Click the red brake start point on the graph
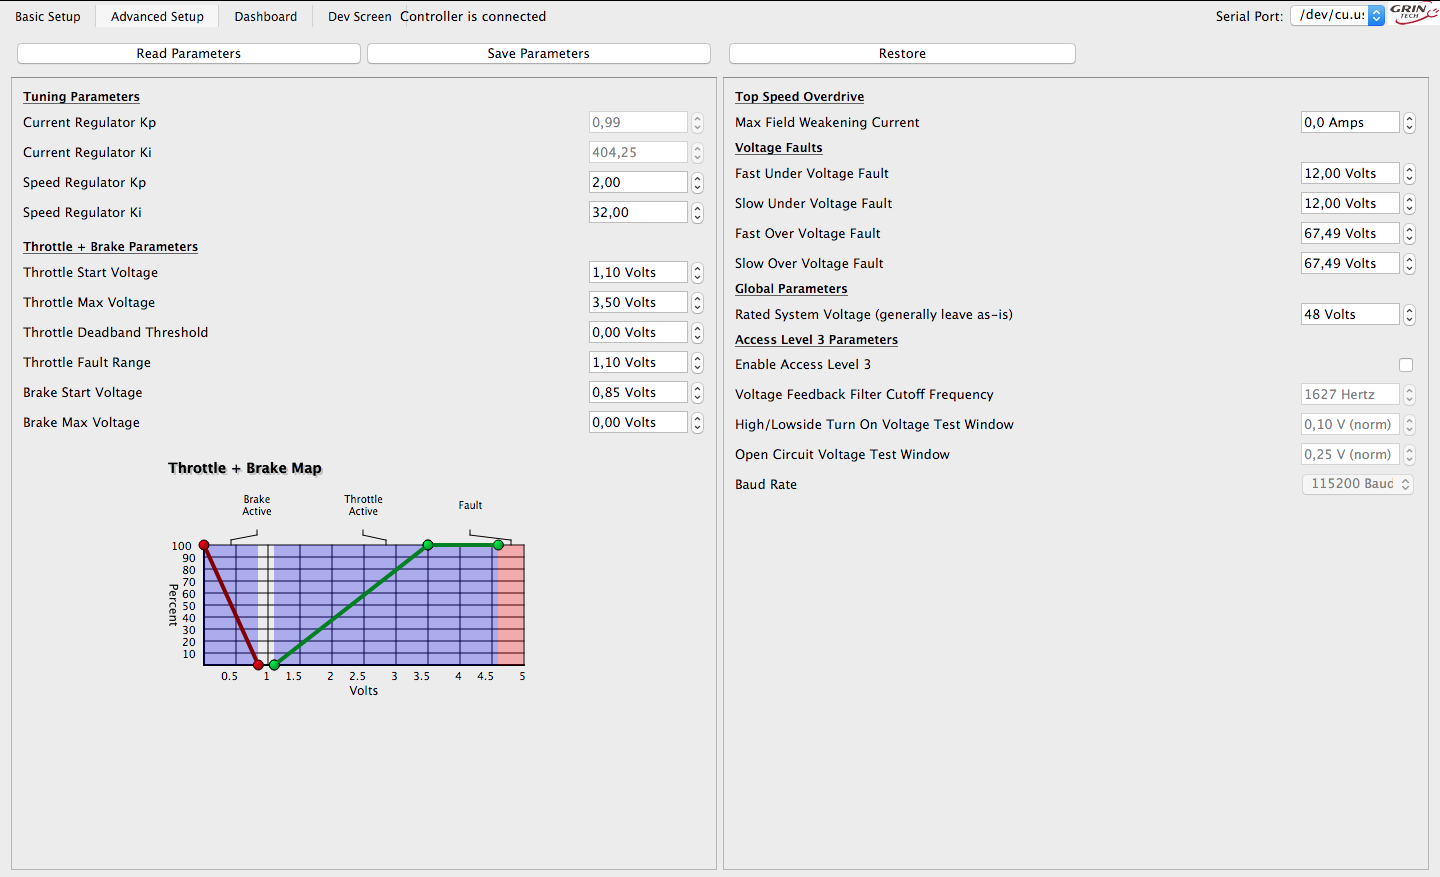1440x877 pixels. coord(258,665)
